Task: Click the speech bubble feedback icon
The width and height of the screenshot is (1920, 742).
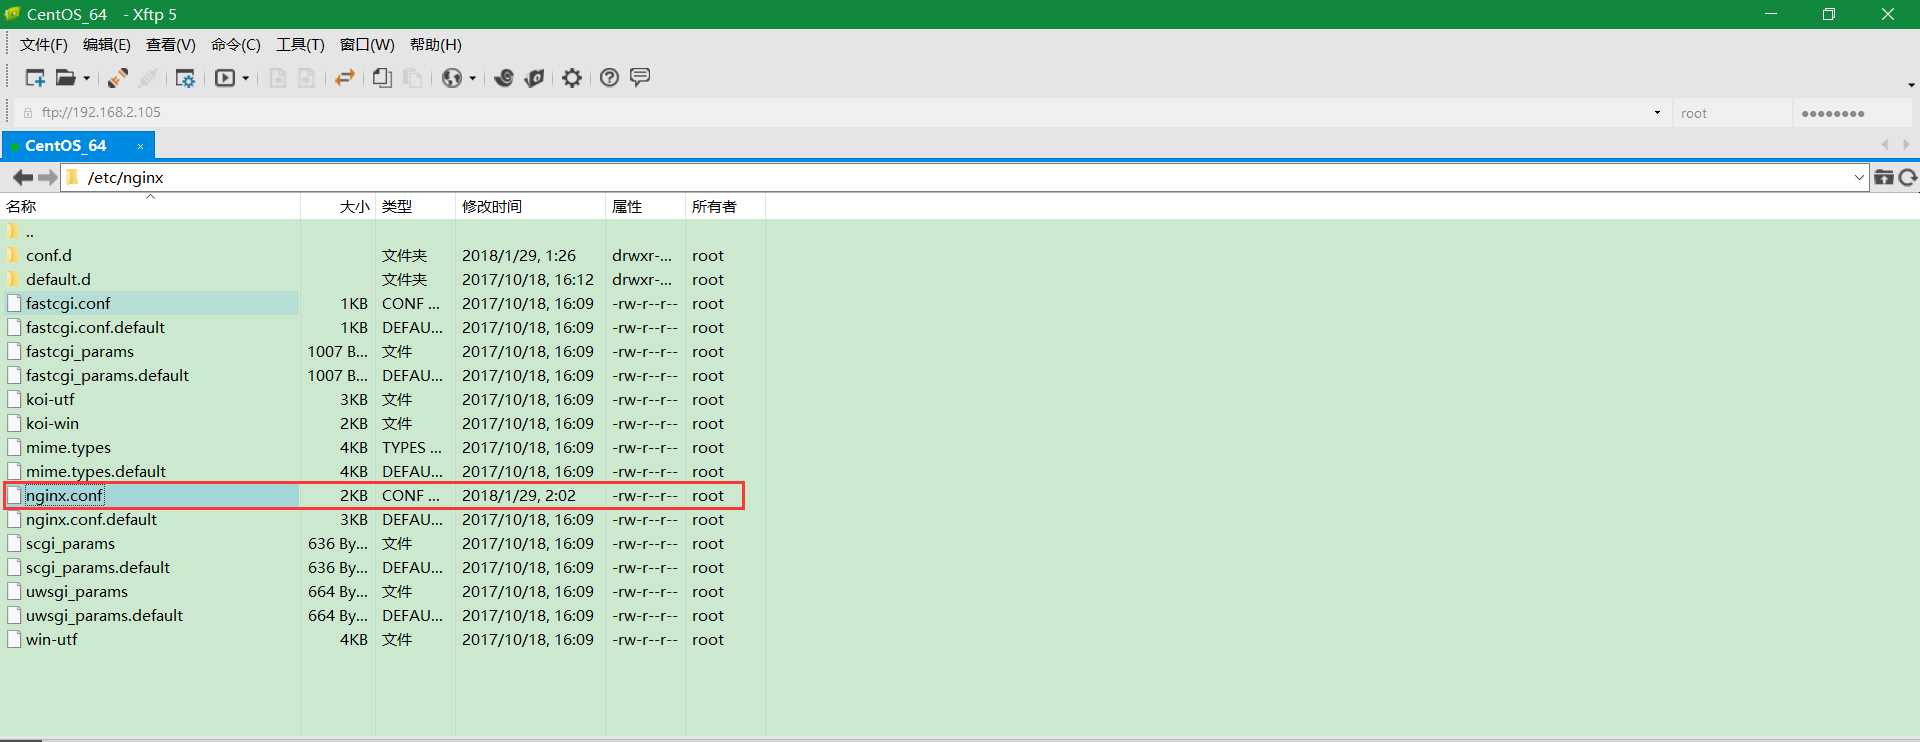Action: (x=640, y=77)
